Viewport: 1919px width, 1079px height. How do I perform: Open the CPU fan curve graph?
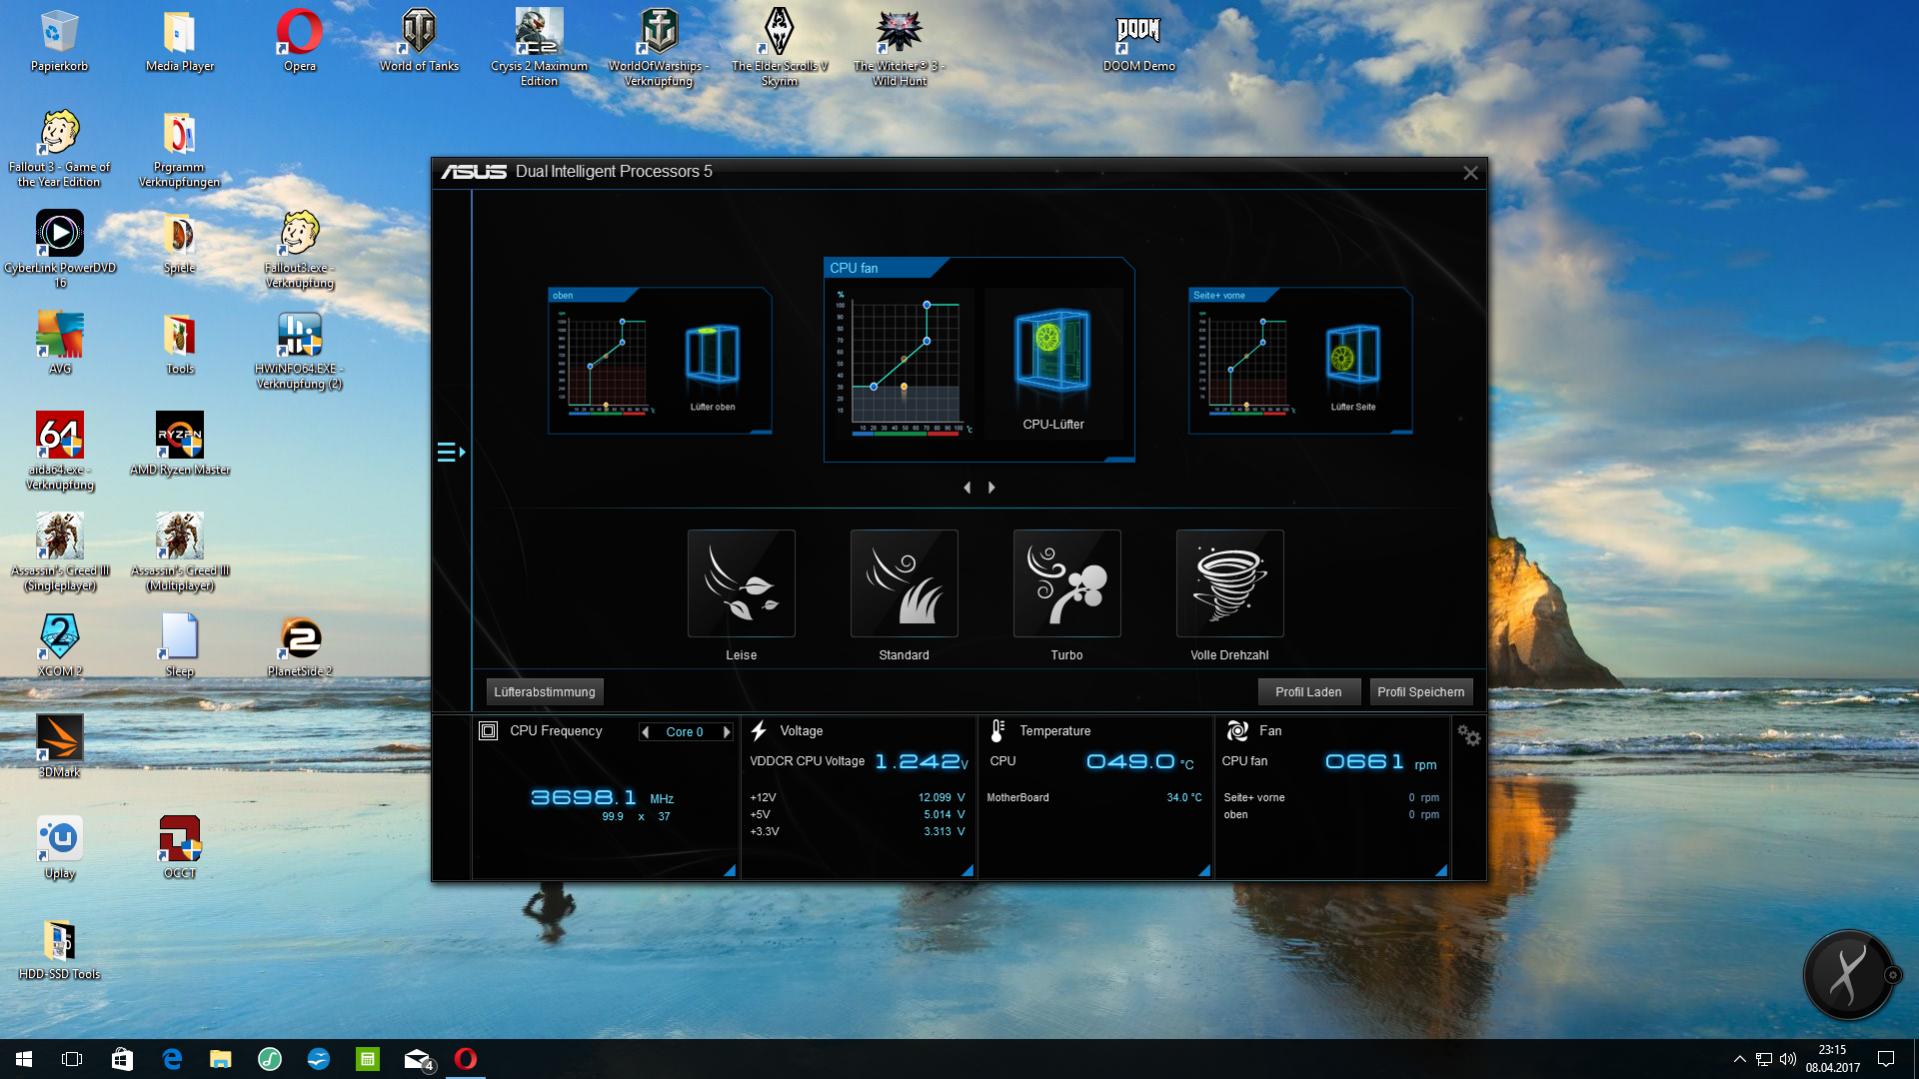point(904,363)
